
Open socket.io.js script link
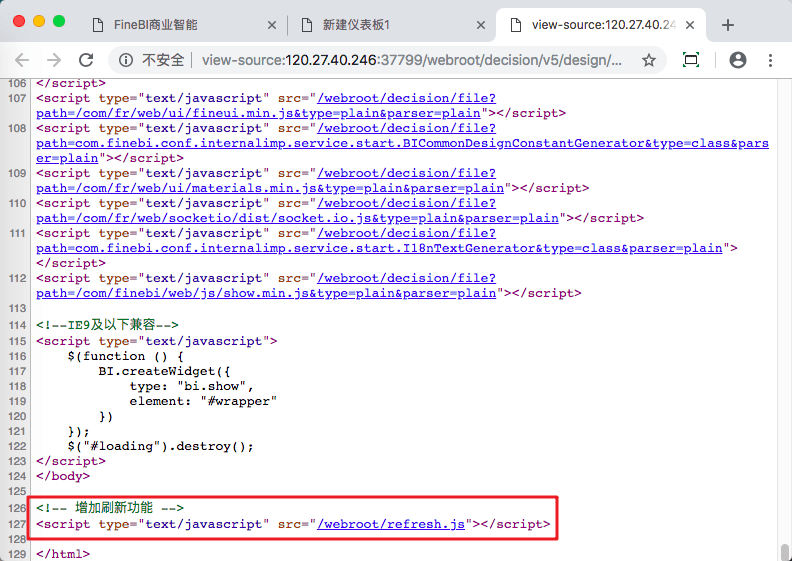point(298,218)
